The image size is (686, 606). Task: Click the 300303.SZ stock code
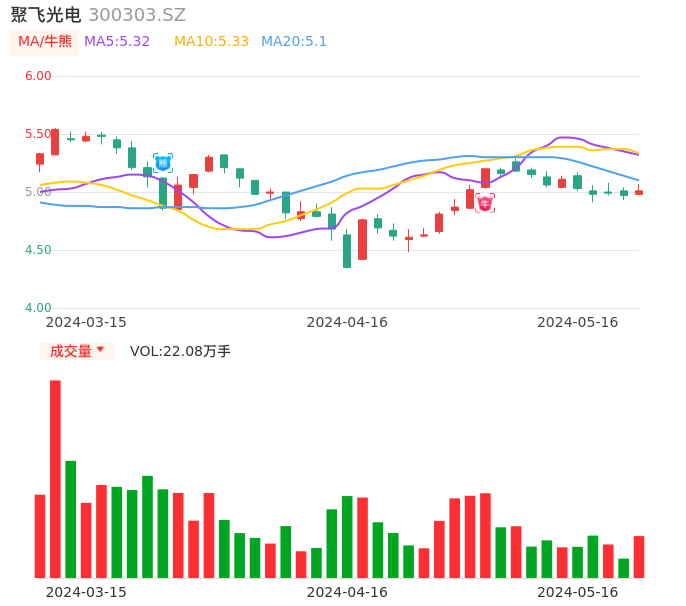(137, 15)
